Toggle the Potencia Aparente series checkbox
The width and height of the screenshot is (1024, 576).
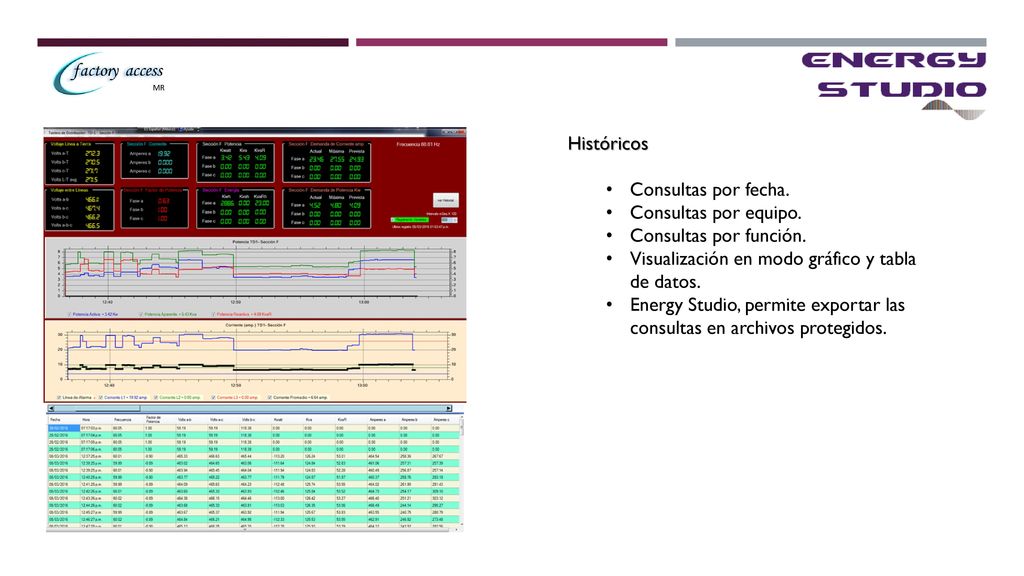point(140,314)
